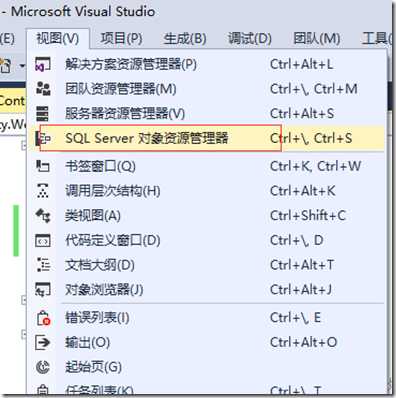
Task: Collapse the open 视图(V) View menu
Action: (58, 39)
